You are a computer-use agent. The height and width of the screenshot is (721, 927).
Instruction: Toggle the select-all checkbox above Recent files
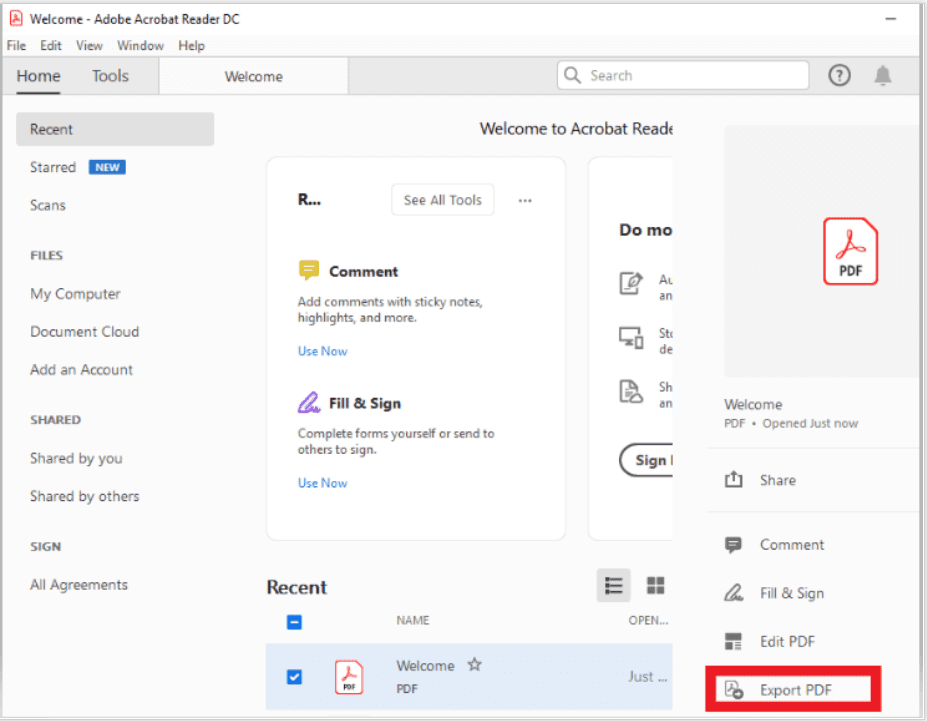[294, 621]
